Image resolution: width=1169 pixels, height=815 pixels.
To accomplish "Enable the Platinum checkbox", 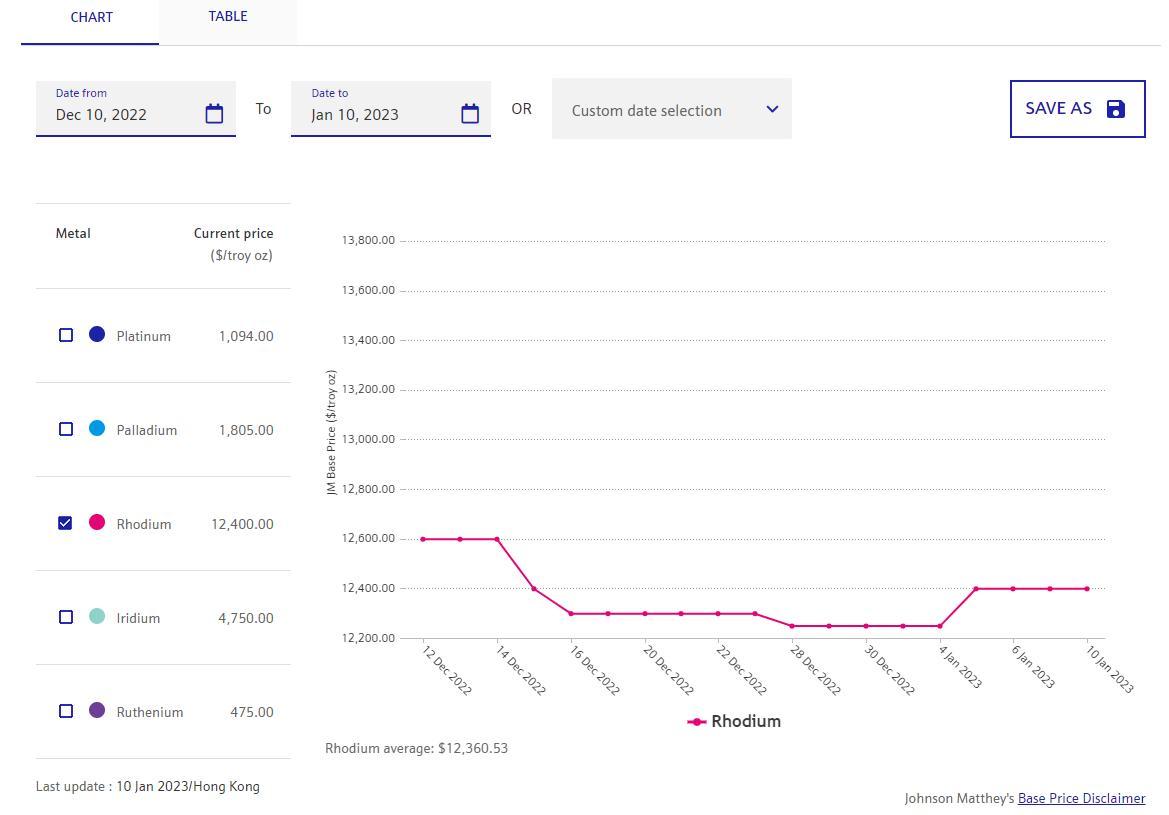I will point(66,335).
